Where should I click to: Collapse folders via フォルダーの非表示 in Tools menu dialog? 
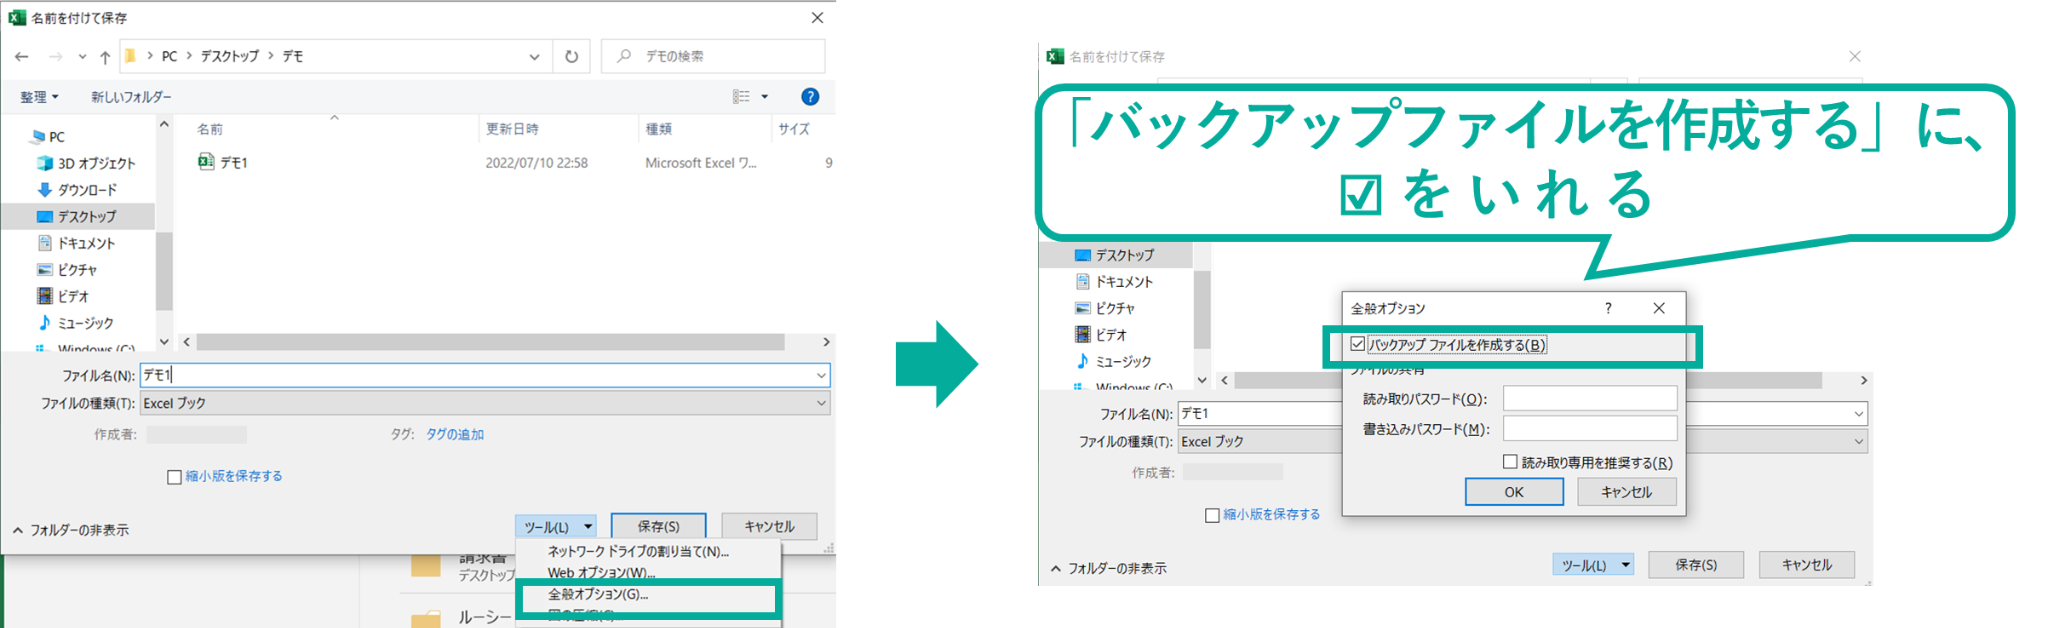coord(70,530)
